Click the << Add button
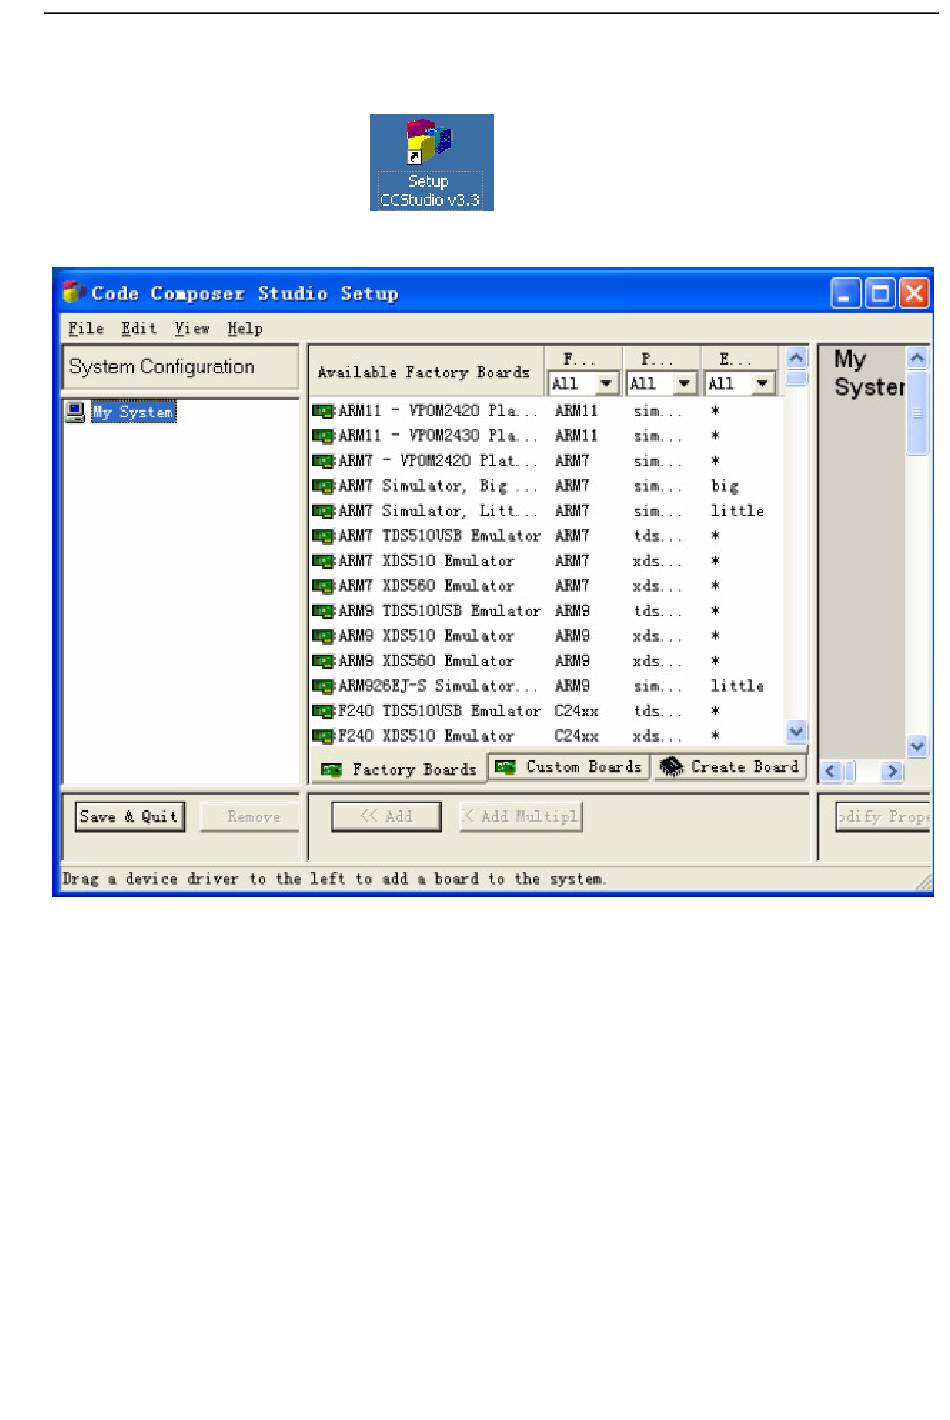 (x=386, y=817)
